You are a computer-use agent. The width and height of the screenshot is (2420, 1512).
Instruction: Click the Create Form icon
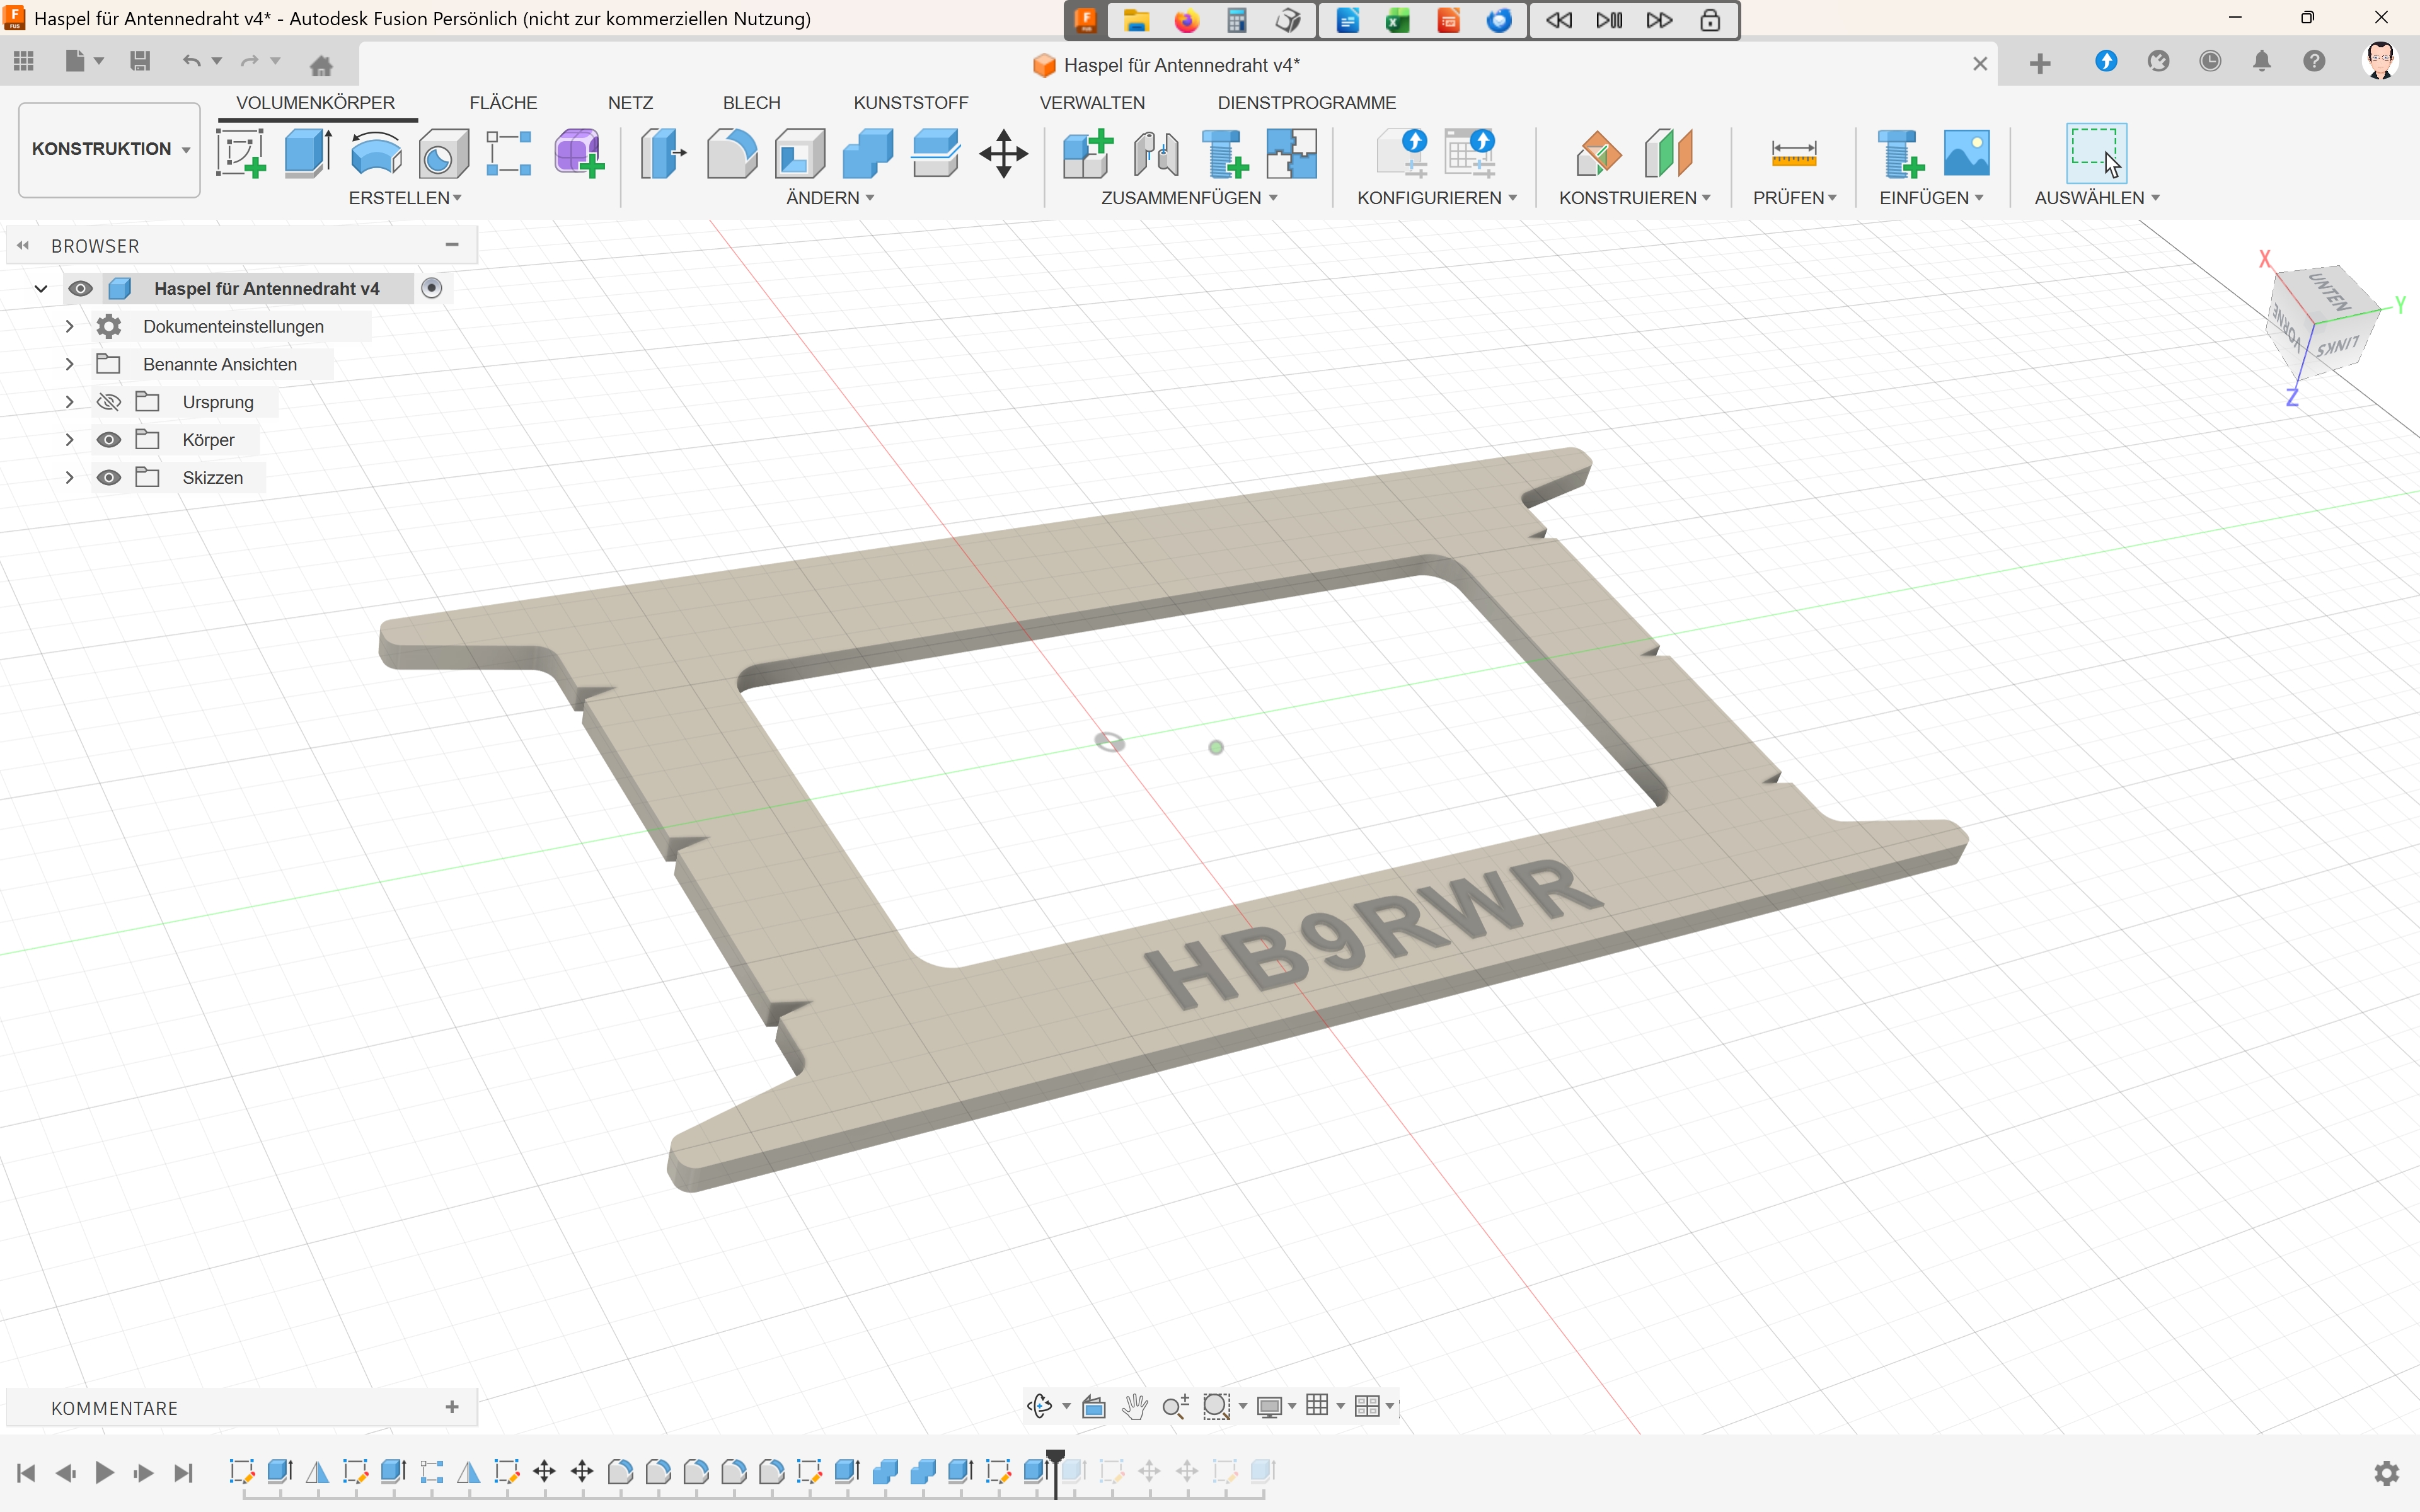click(578, 153)
